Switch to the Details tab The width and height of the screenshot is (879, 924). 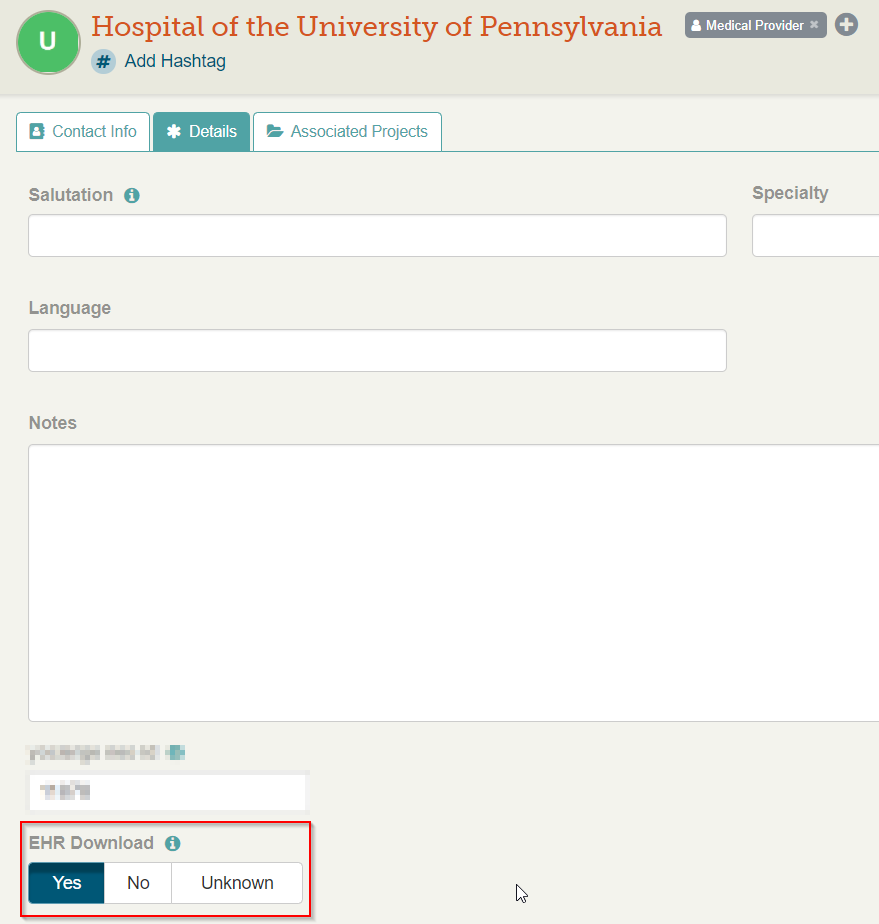(201, 131)
